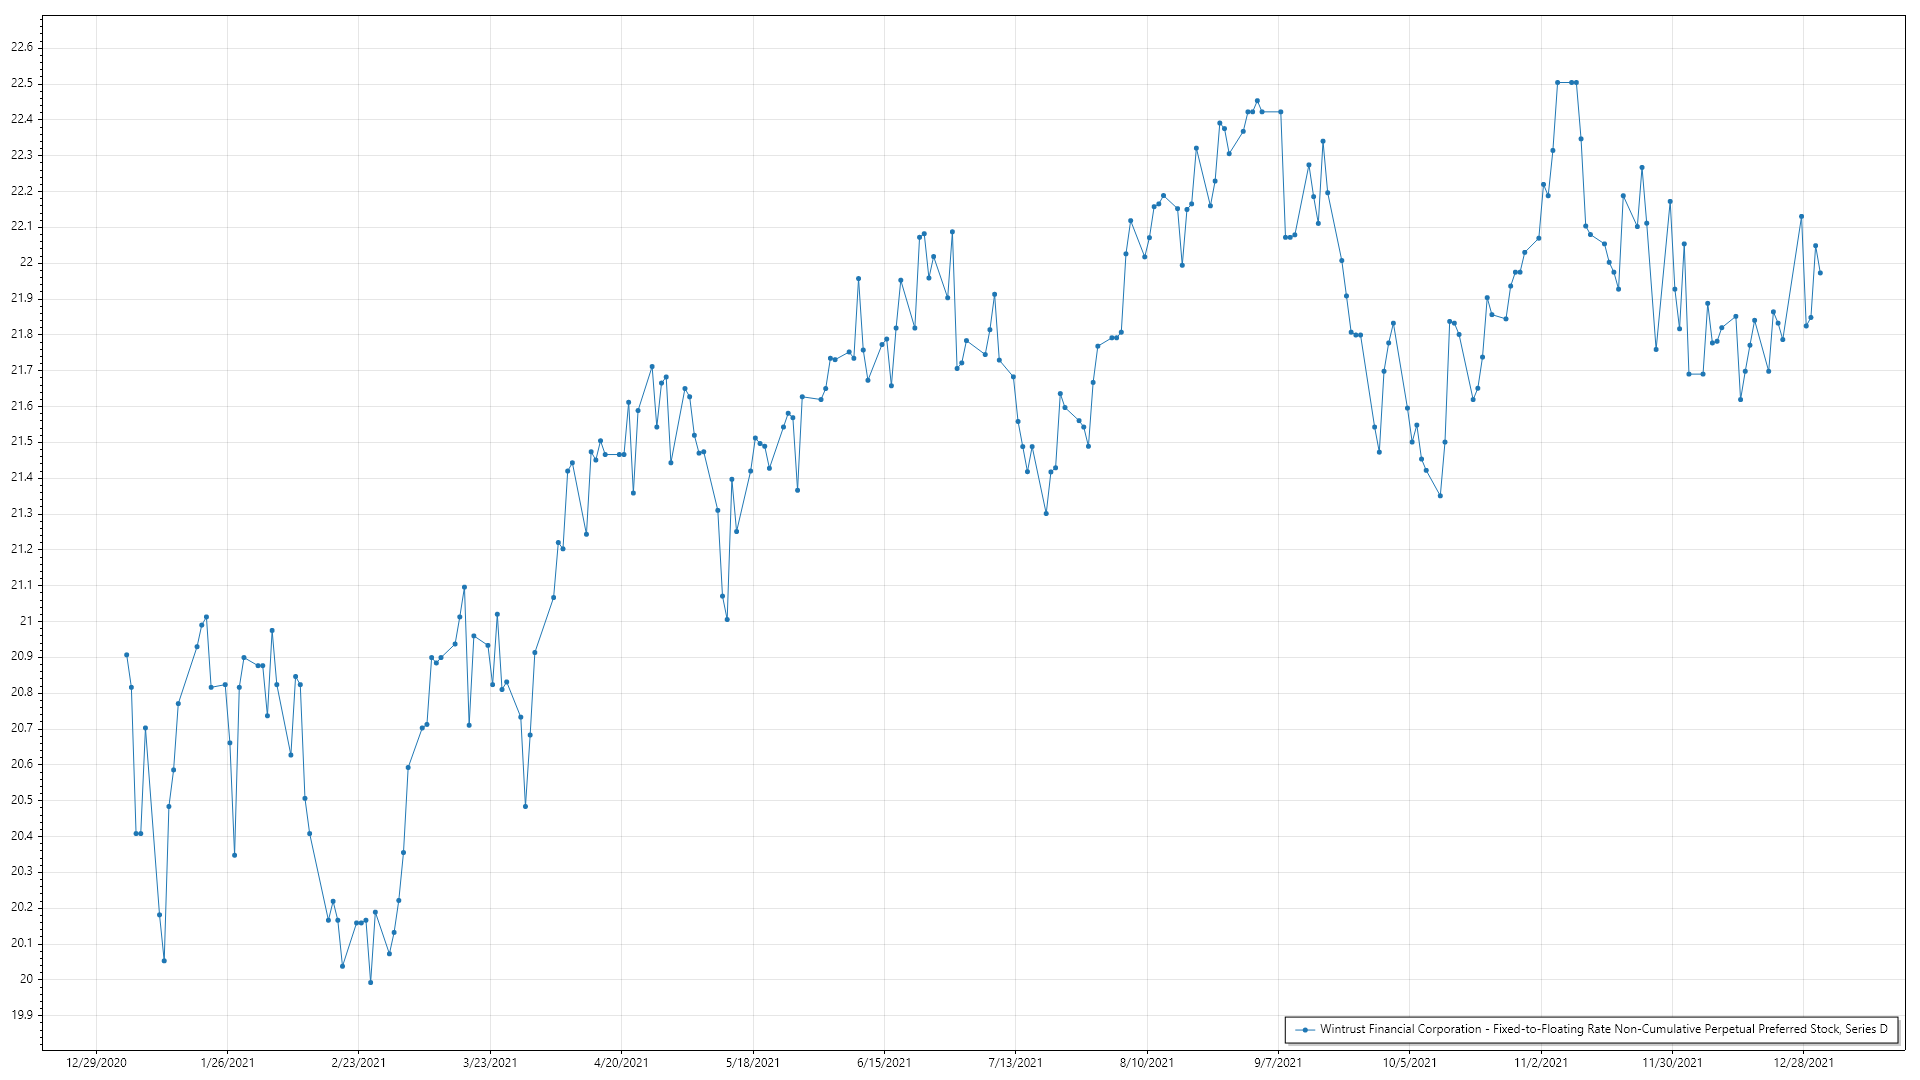Click the 12/29/2020 x-axis date label
This screenshot has height=1080, width=1920.
[x=96, y=1062]
